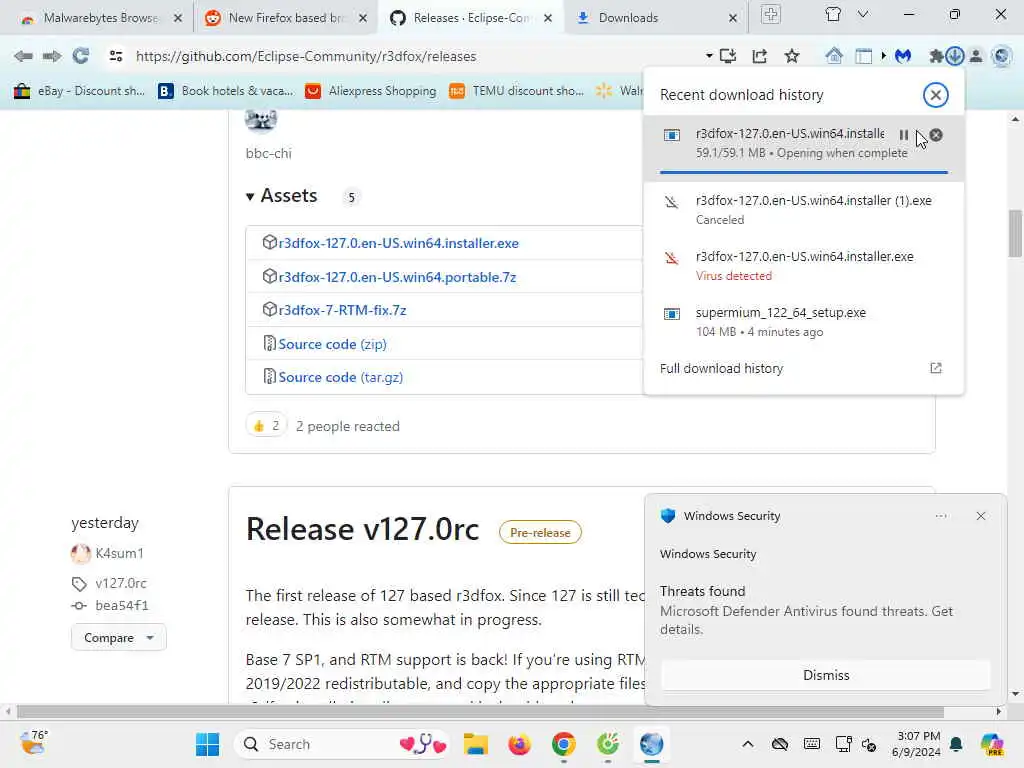Bookmark this page with the star icon

coord(792,56)
